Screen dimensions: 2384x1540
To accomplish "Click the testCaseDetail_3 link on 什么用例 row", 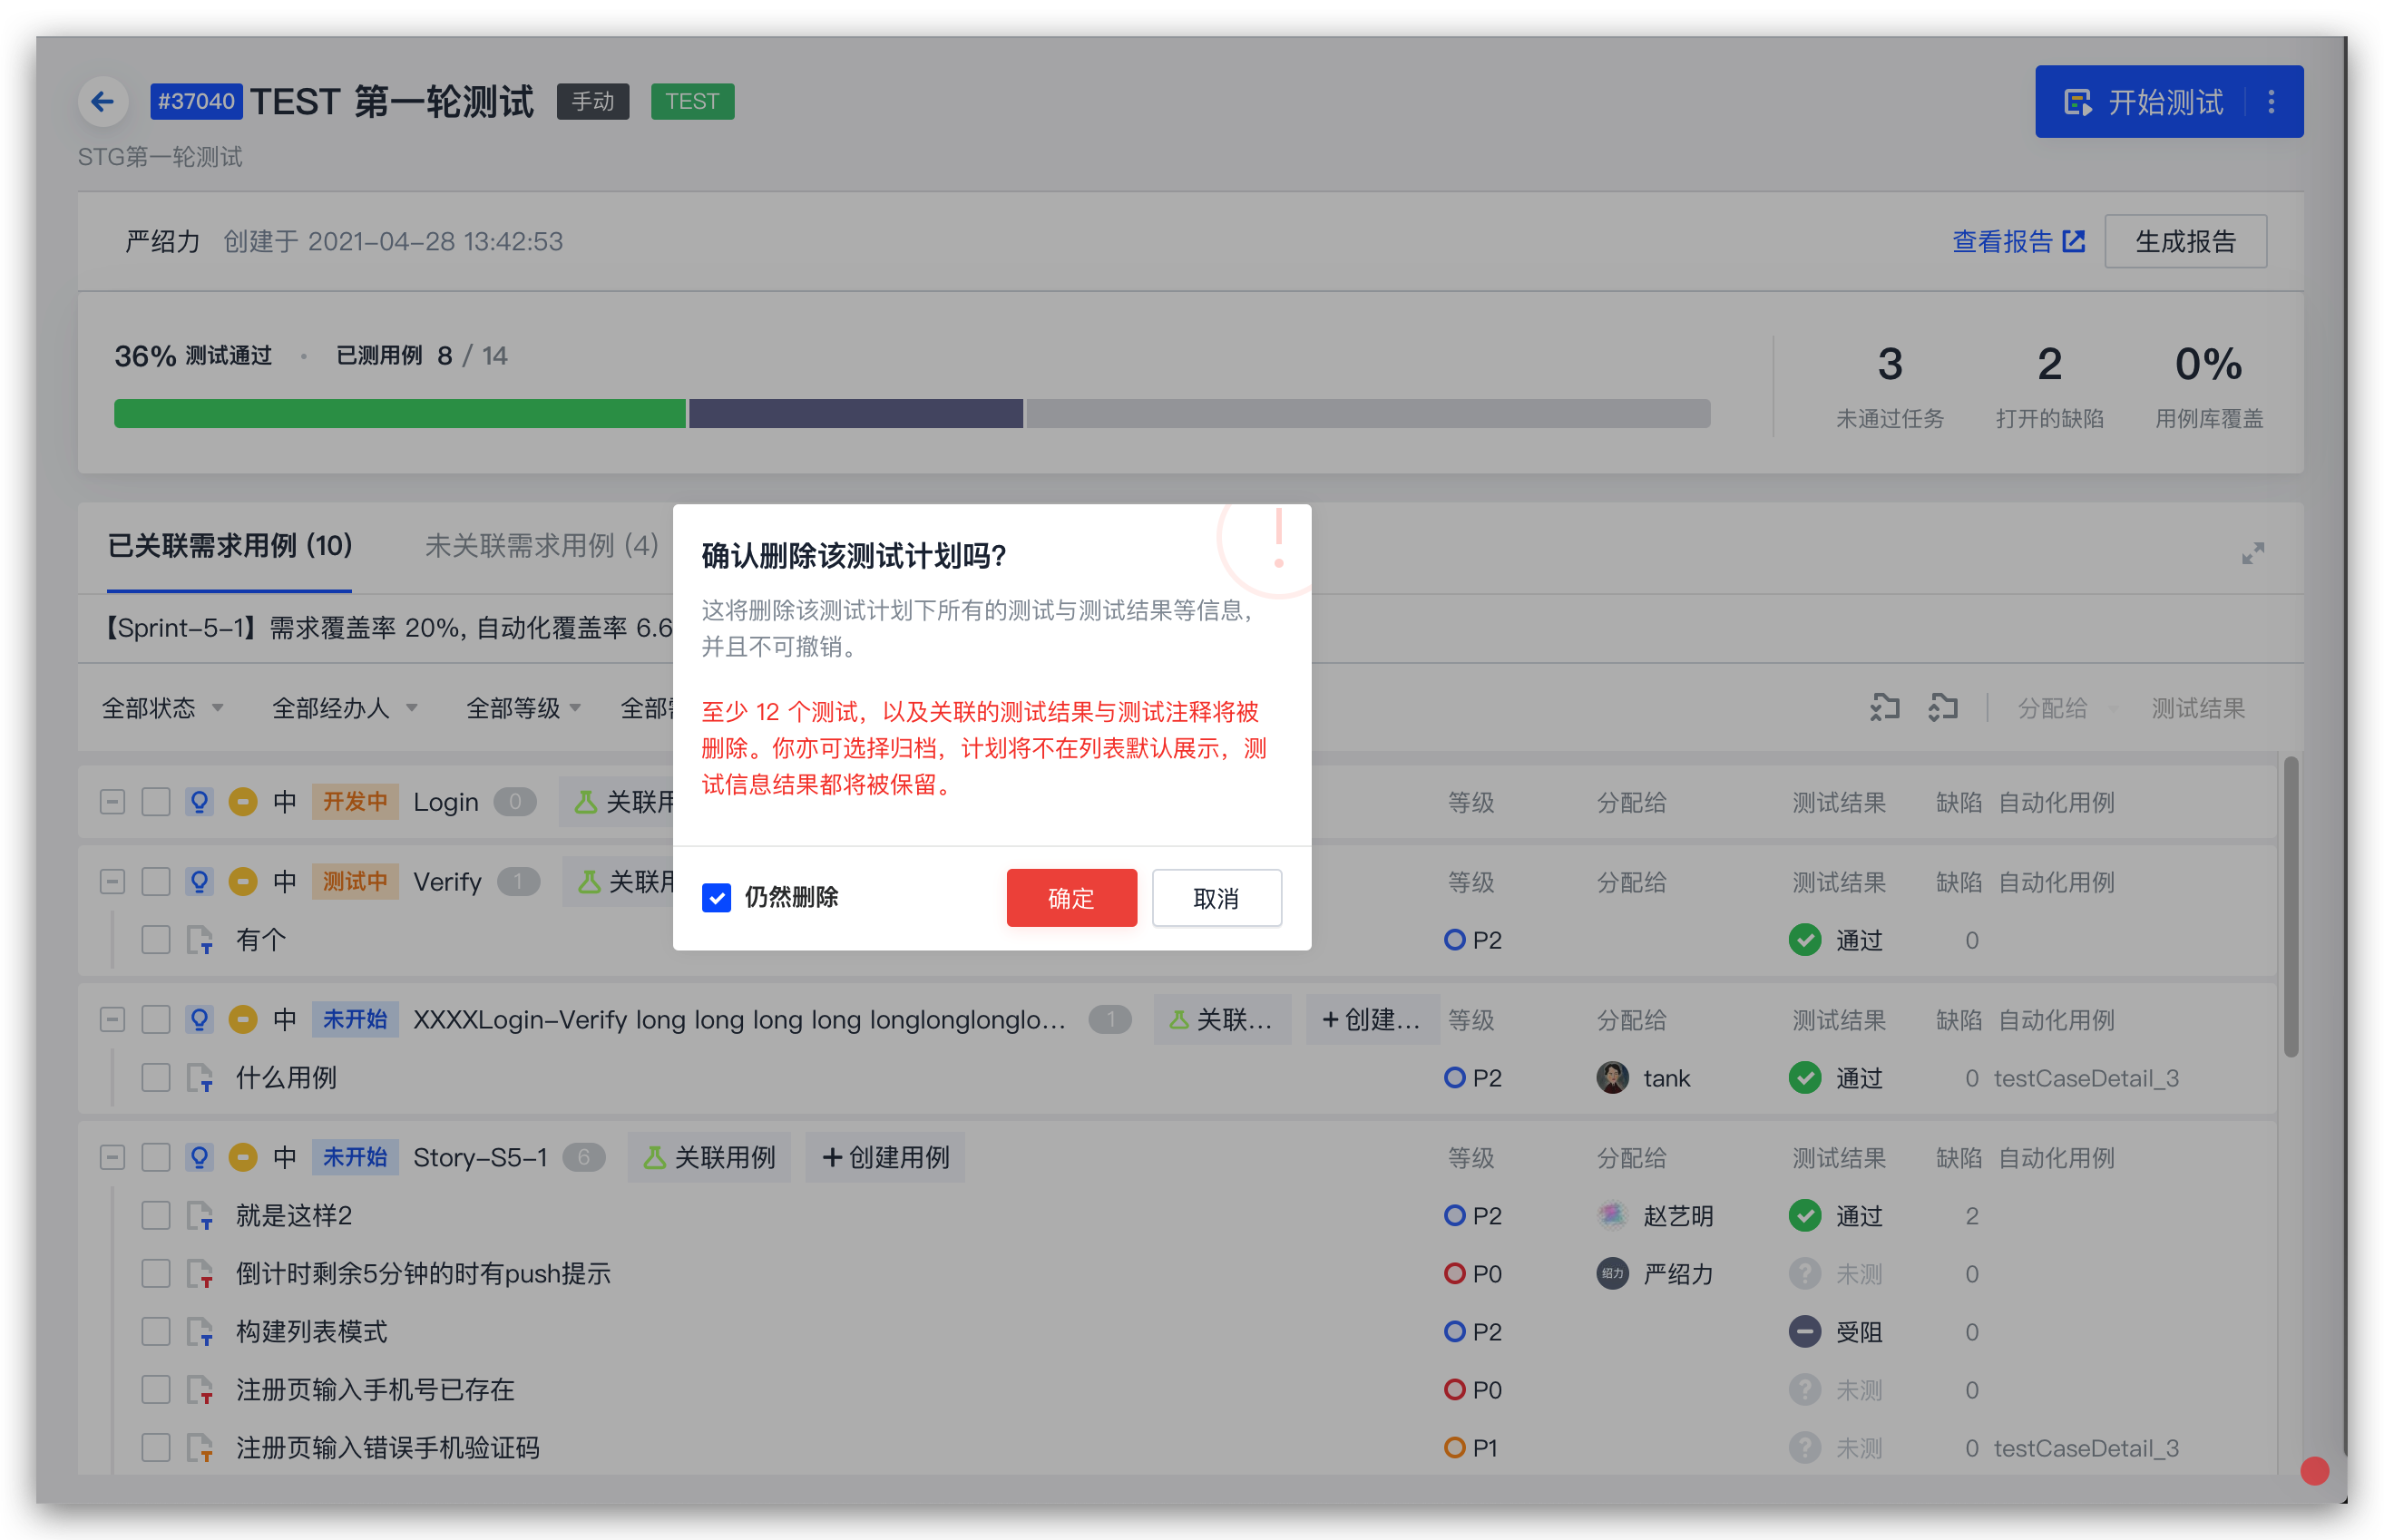I will coord(2086,1078).
